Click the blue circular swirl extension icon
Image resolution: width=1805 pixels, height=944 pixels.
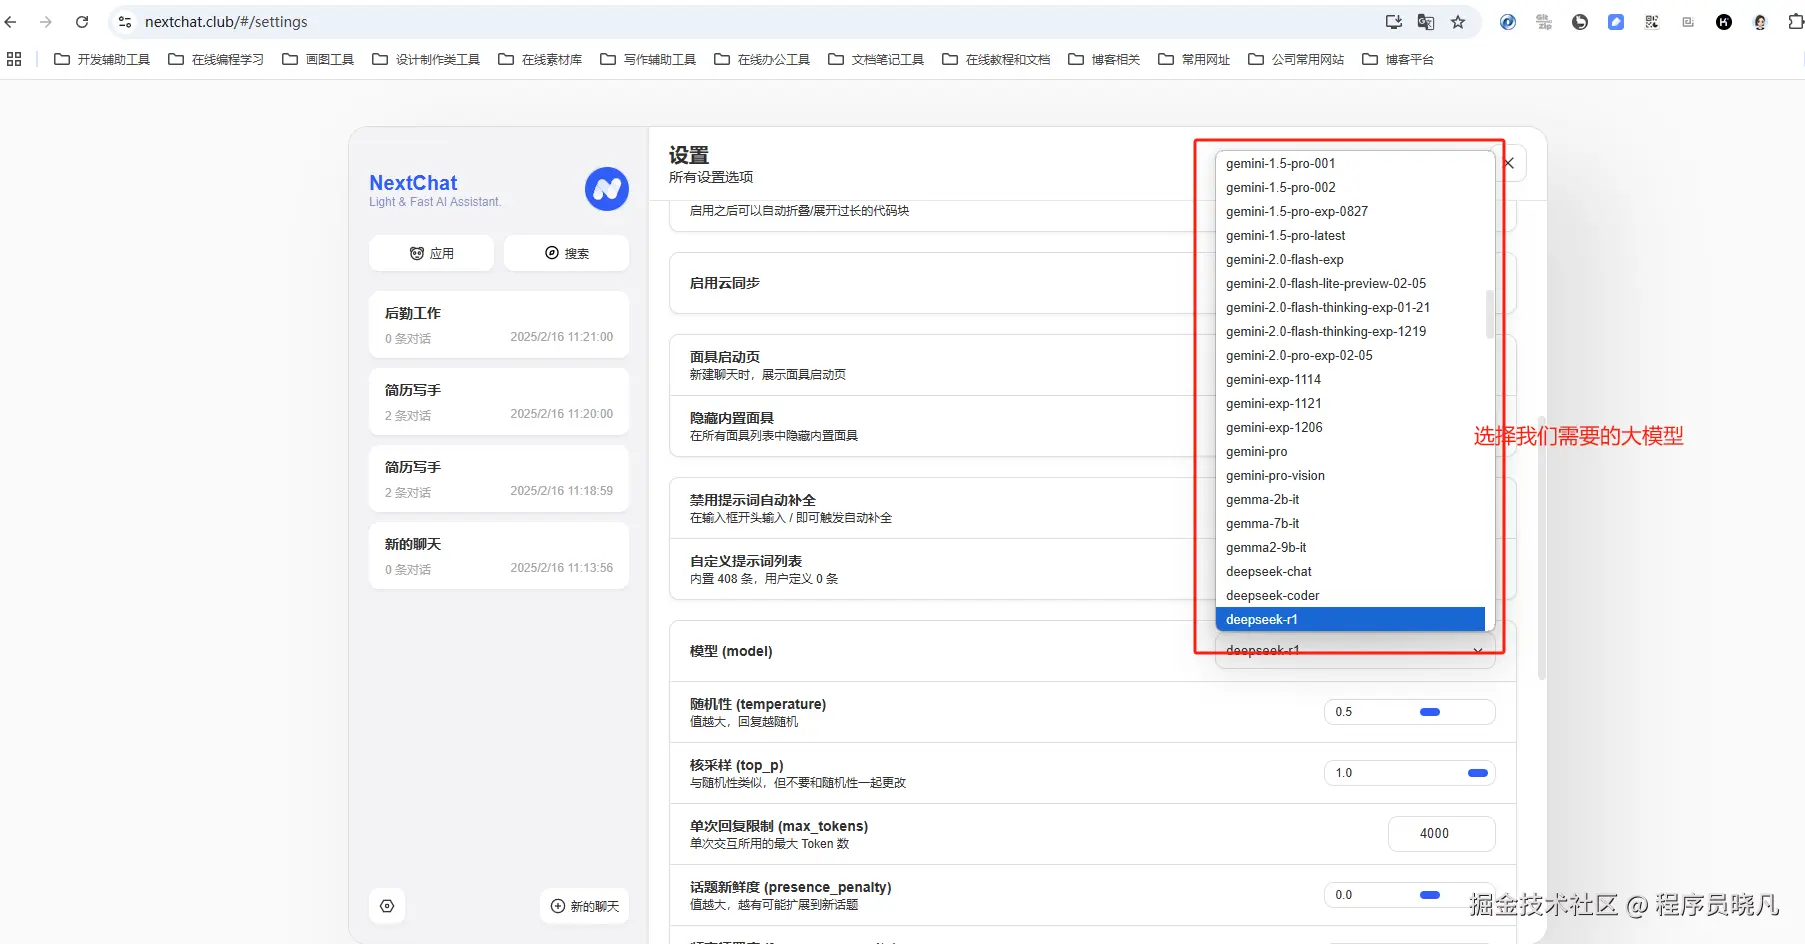(1508, 22)
